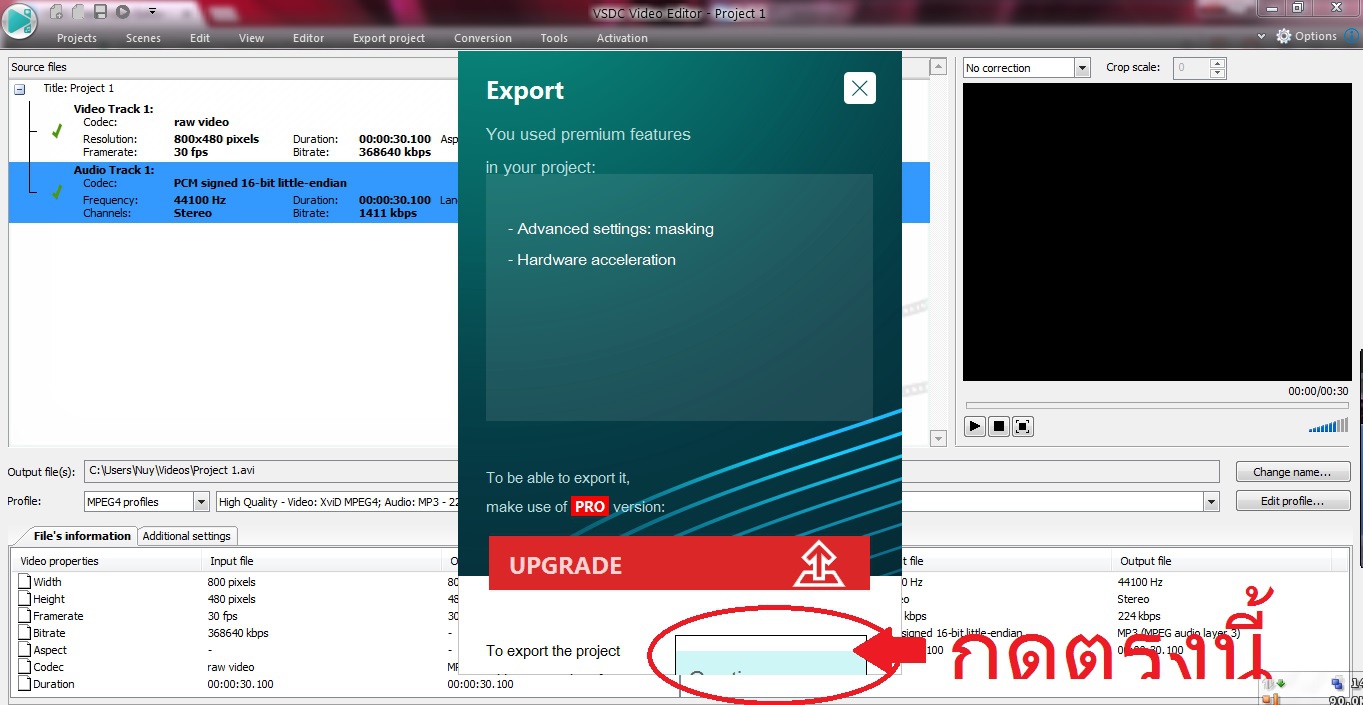Click 'Advanced settings: masking' in the Export dialog
1363x705 pixels.
point(611,229)
